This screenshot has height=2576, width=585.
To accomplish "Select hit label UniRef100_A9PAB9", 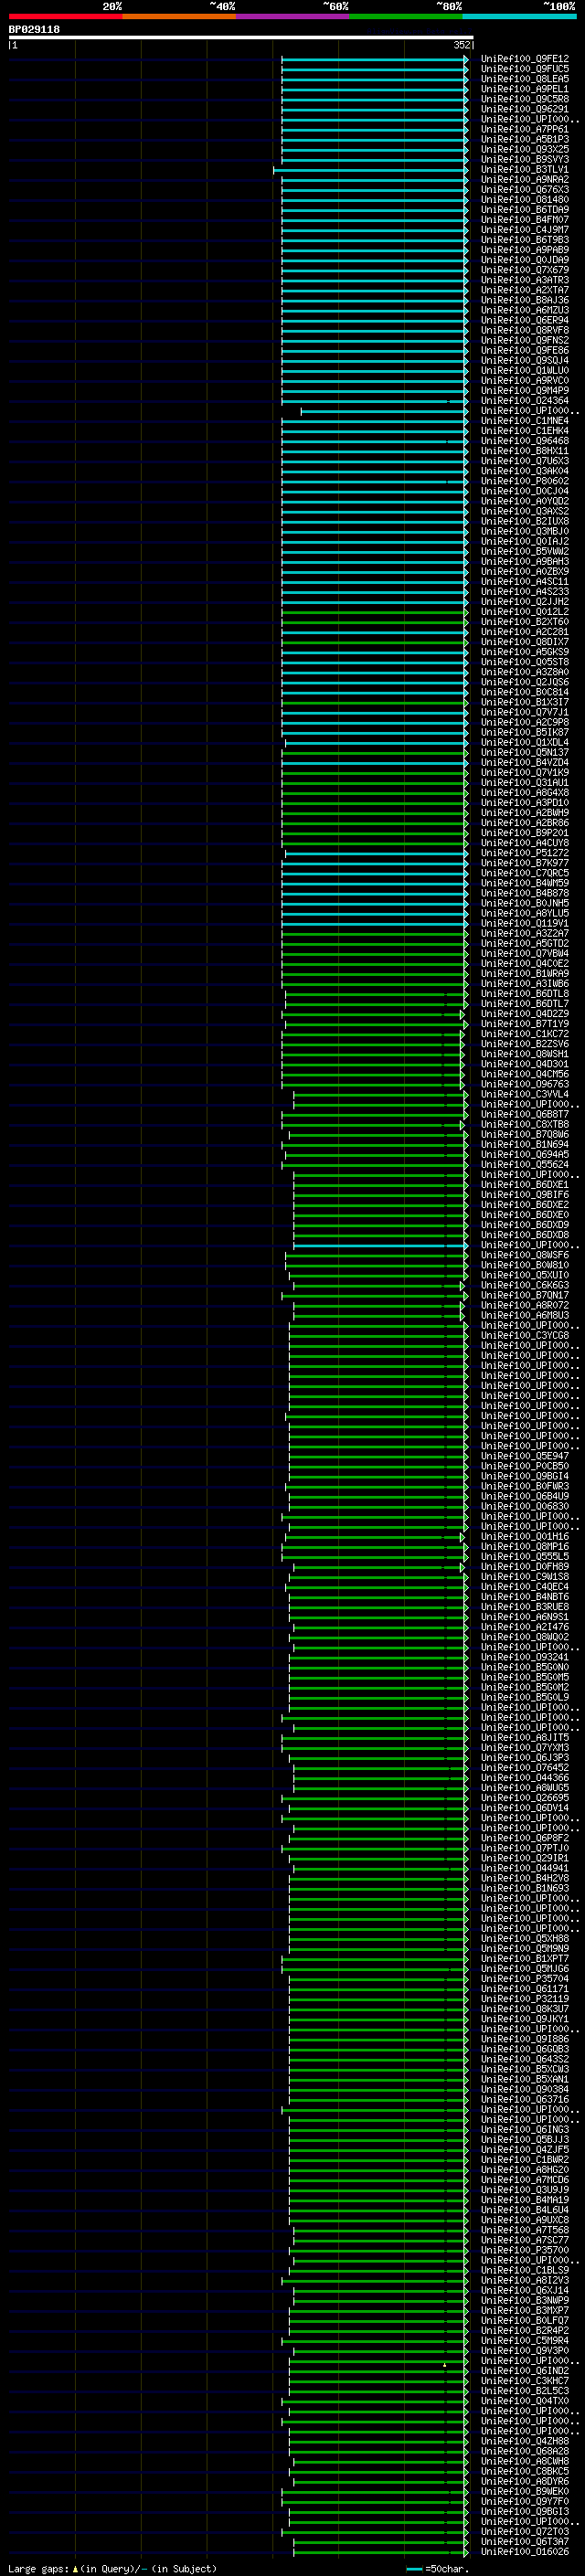I will (525, 250).
